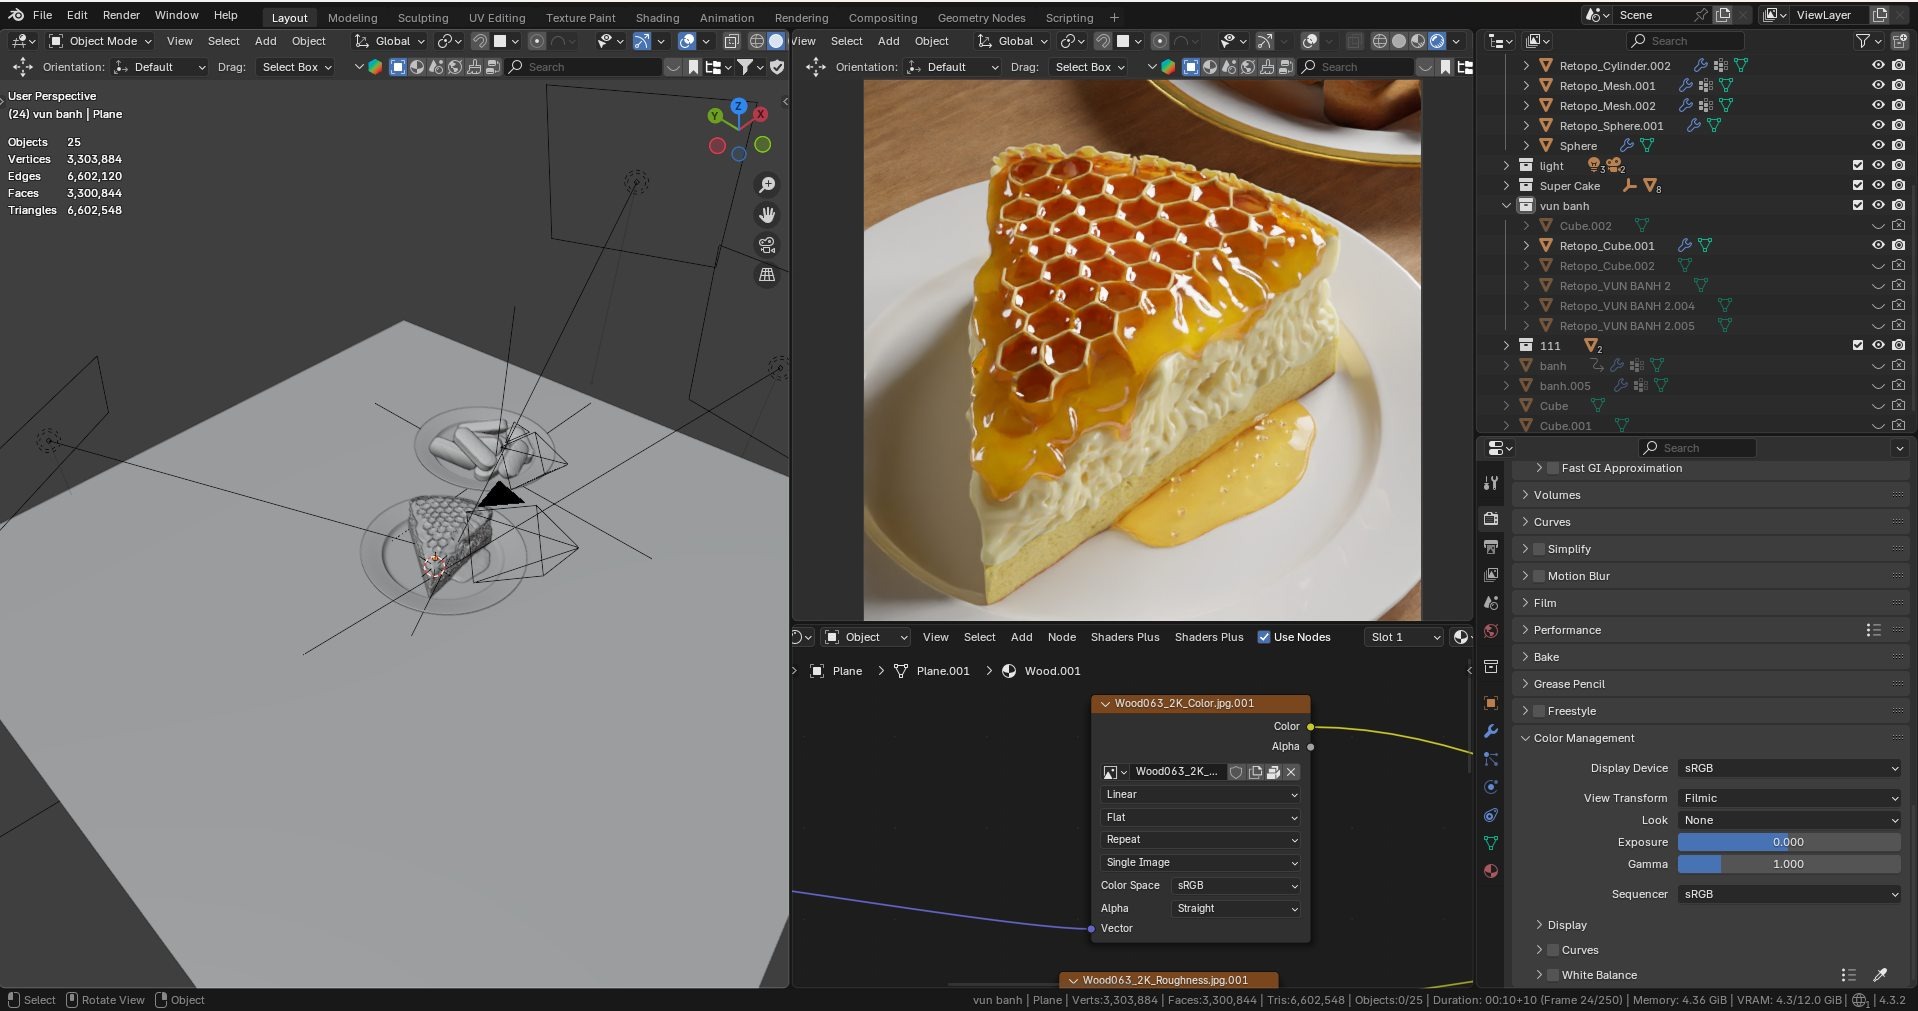Open the Look dropdown

click(x=1789, y=820)
